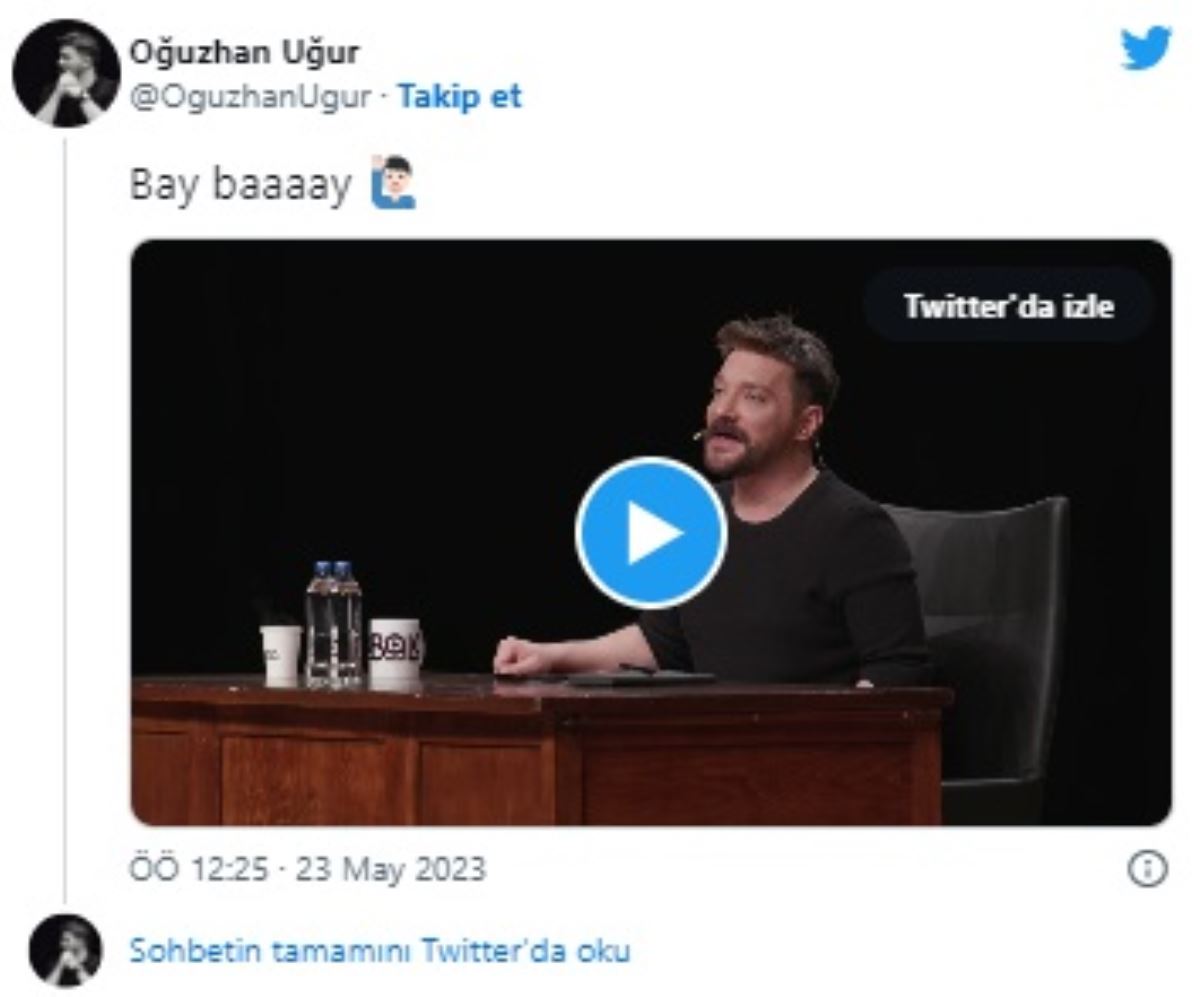Follow the account via Takip et
This screenshot has width=1200, height=997.
[x=460, y=97]
